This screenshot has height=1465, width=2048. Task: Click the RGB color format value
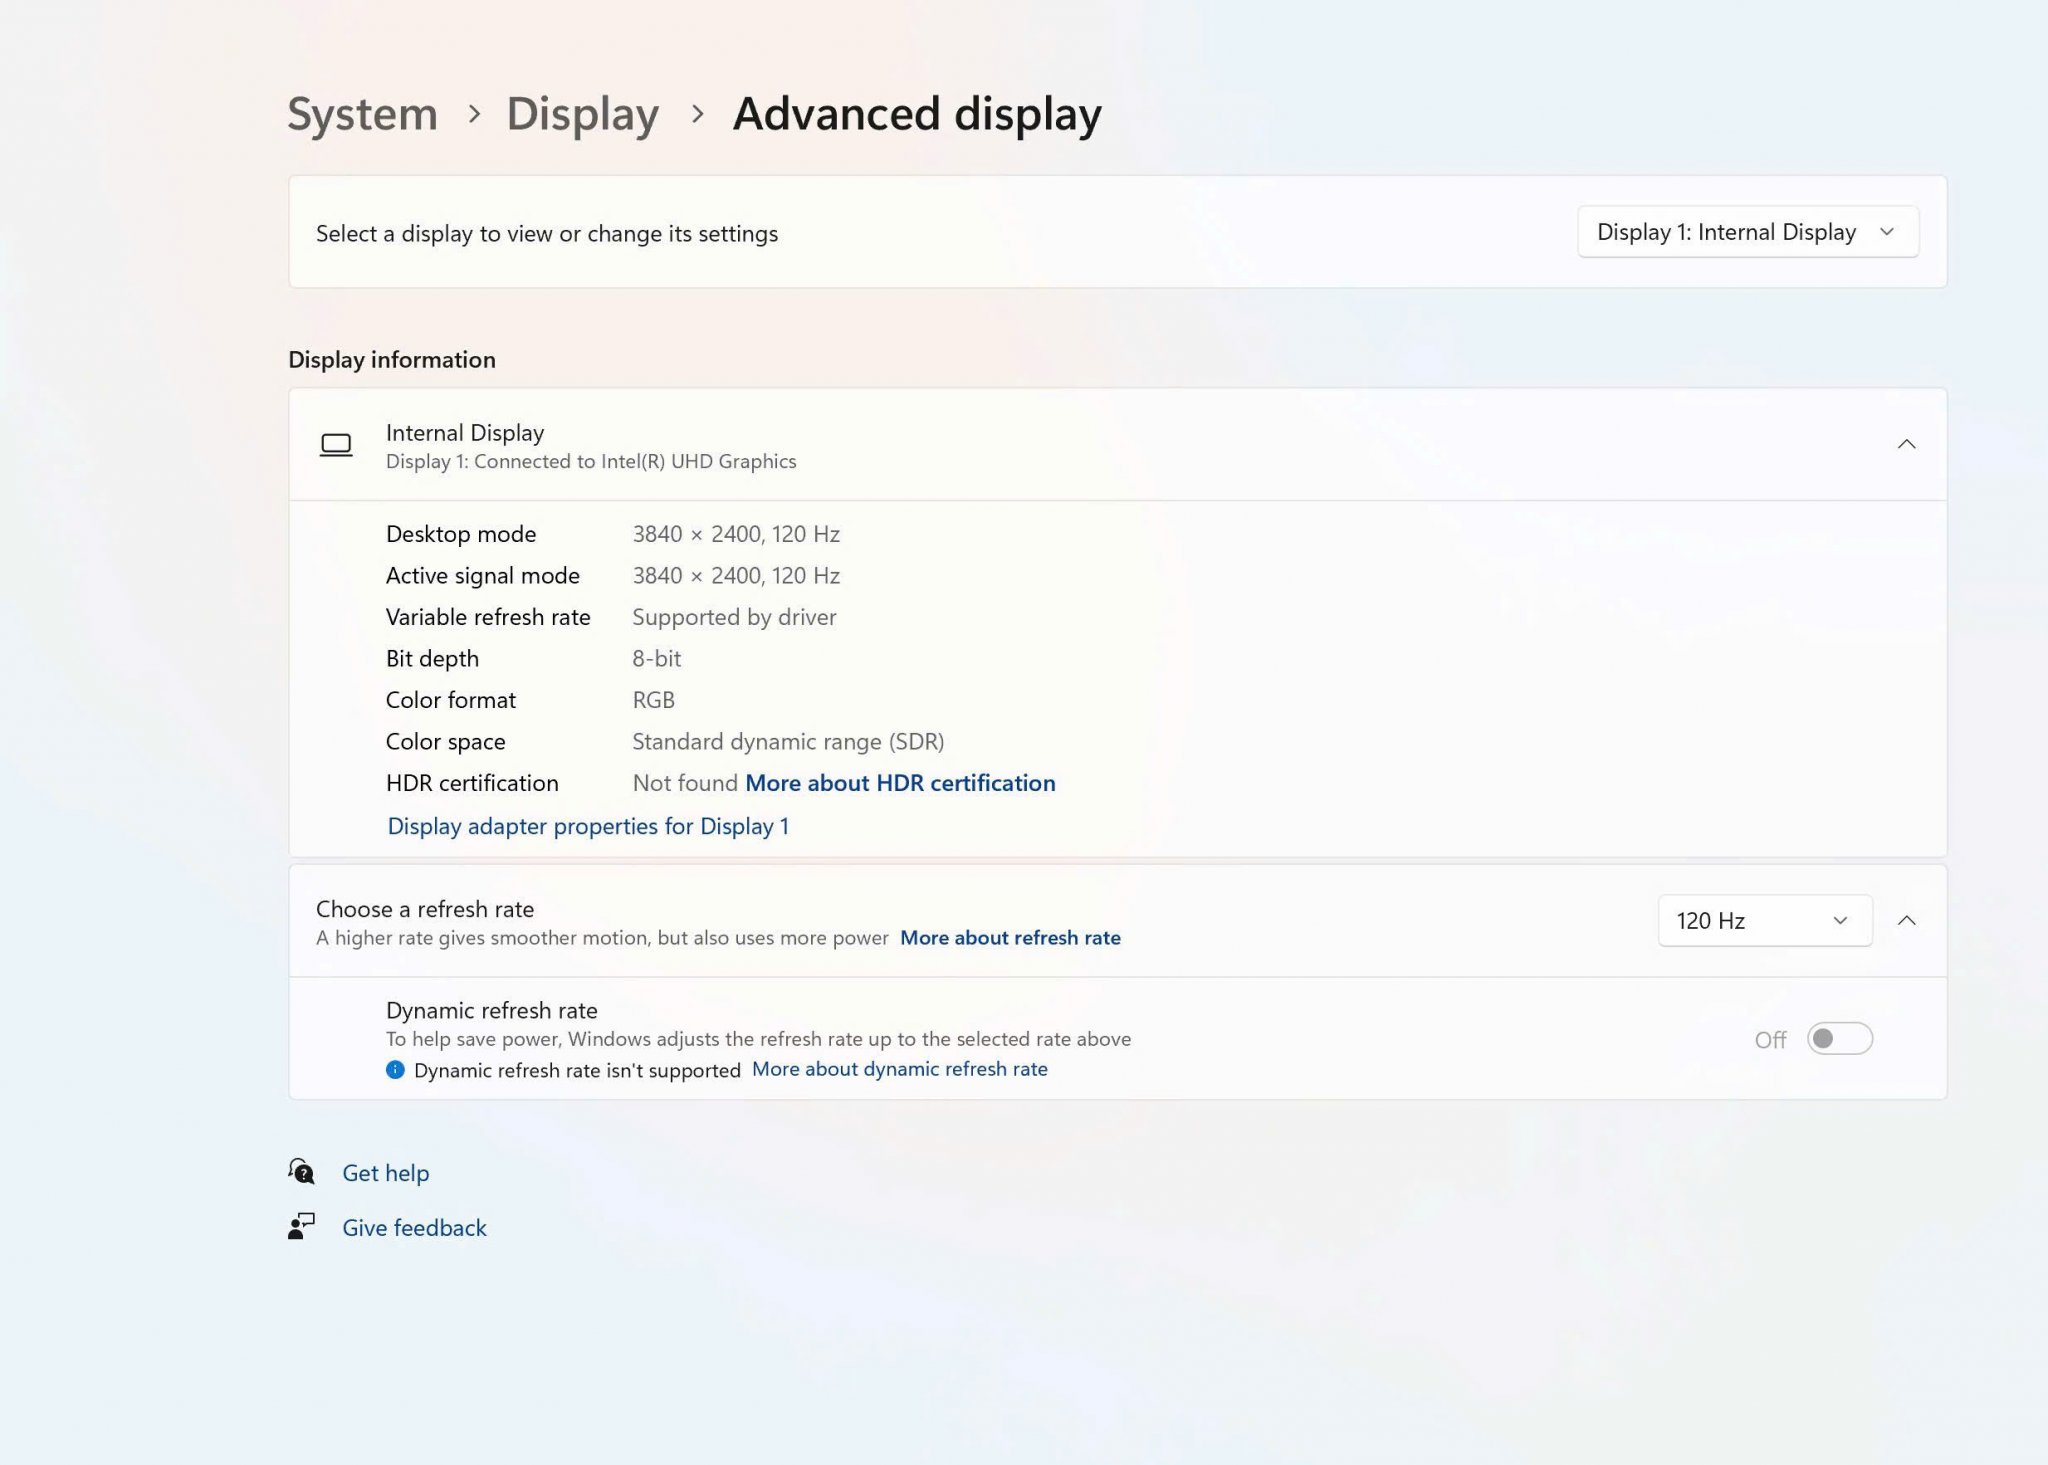click(x=653, y=700)
